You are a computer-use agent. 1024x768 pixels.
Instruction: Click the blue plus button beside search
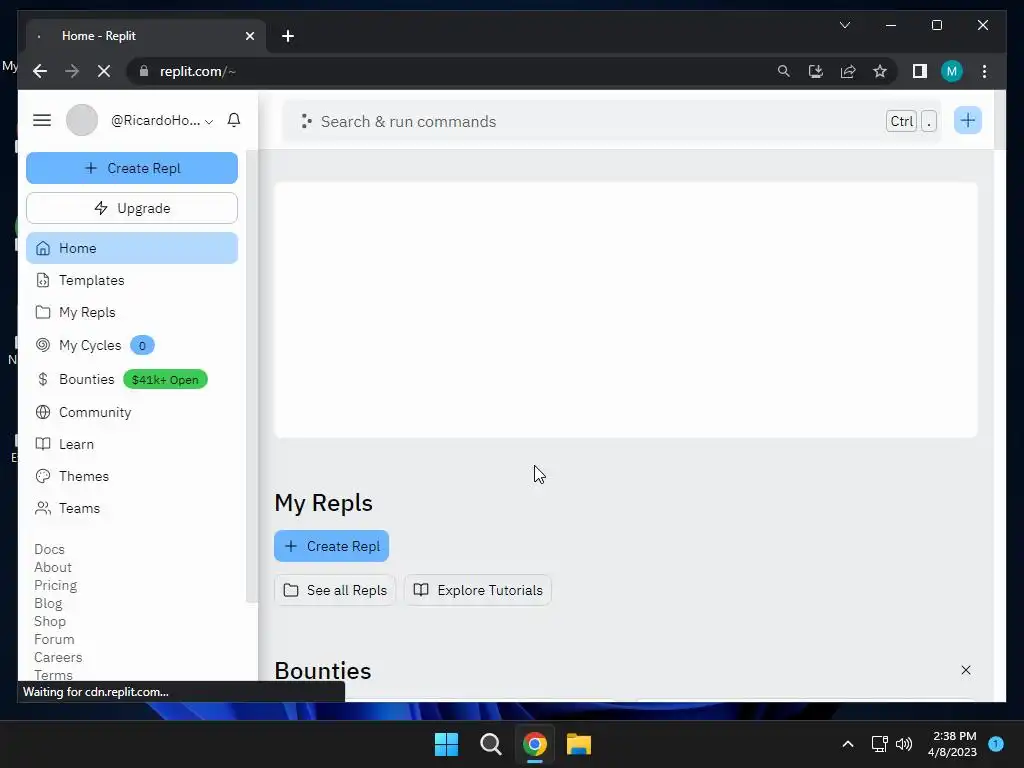point(967,120)
